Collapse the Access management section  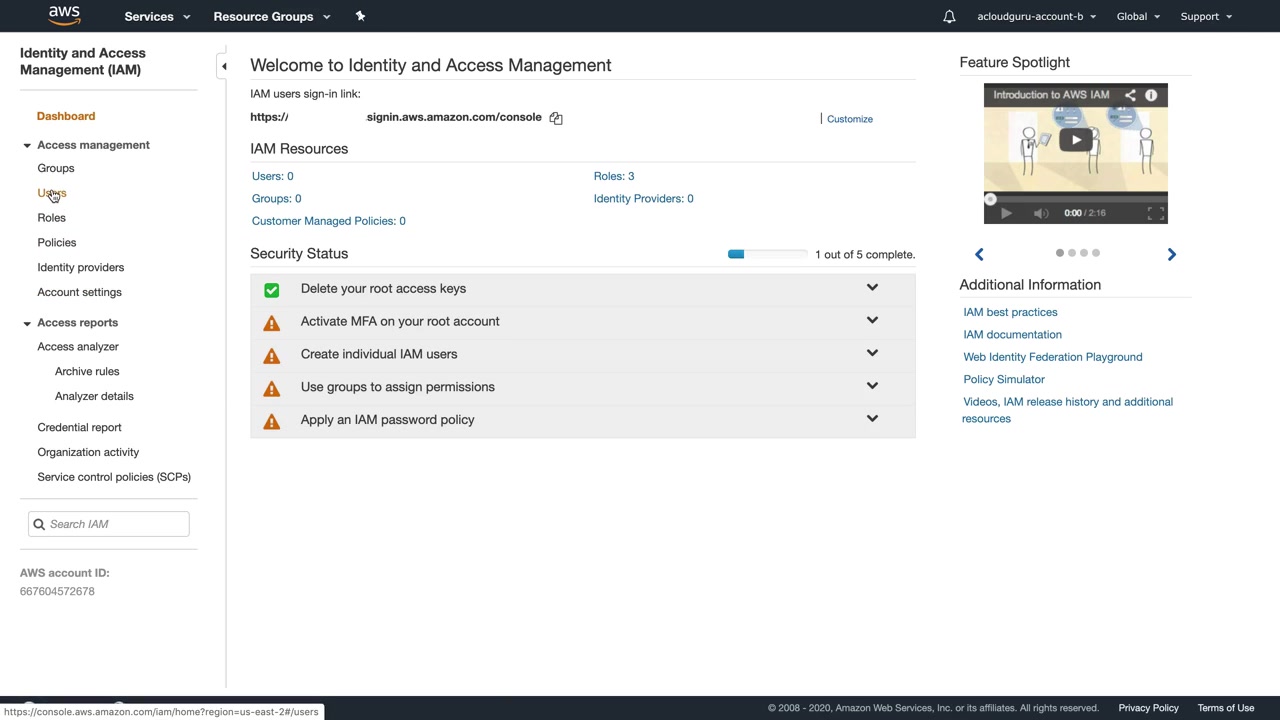[x=27, y=145]
